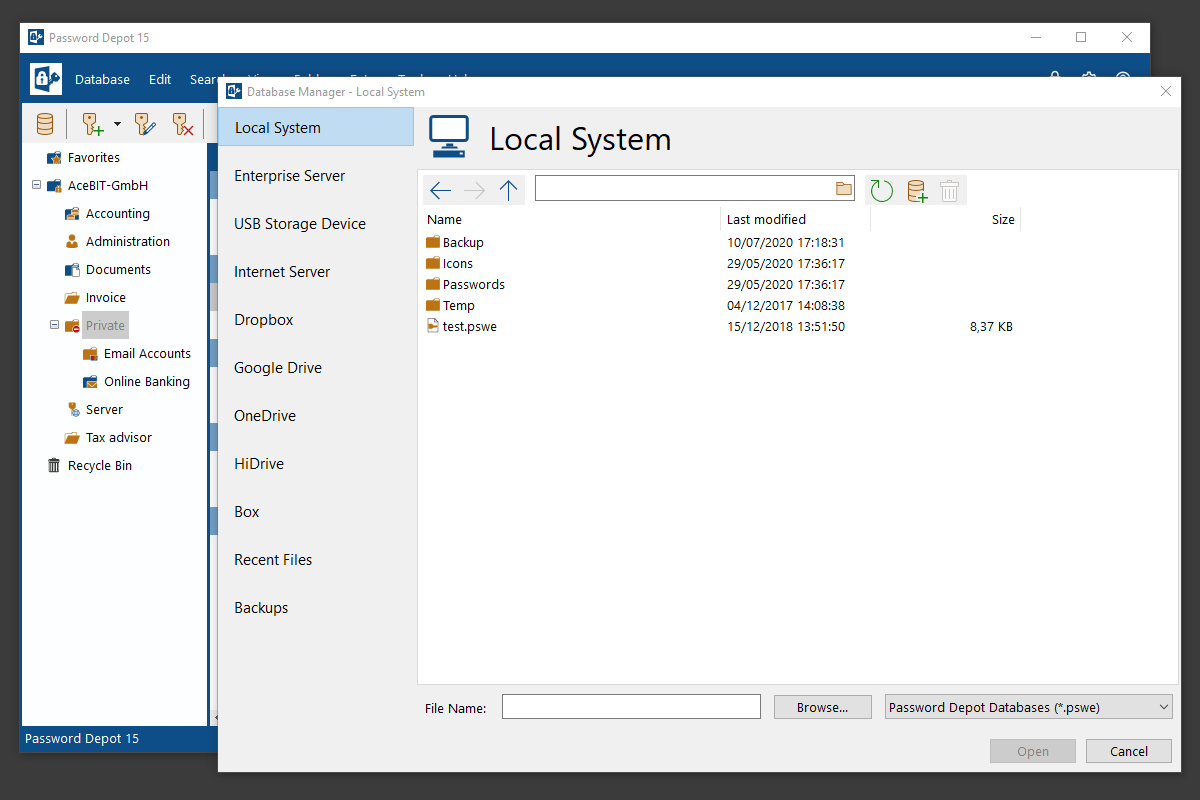Click the folder icon in path field
Screen dimensions: 1200x800
point(843,188)
